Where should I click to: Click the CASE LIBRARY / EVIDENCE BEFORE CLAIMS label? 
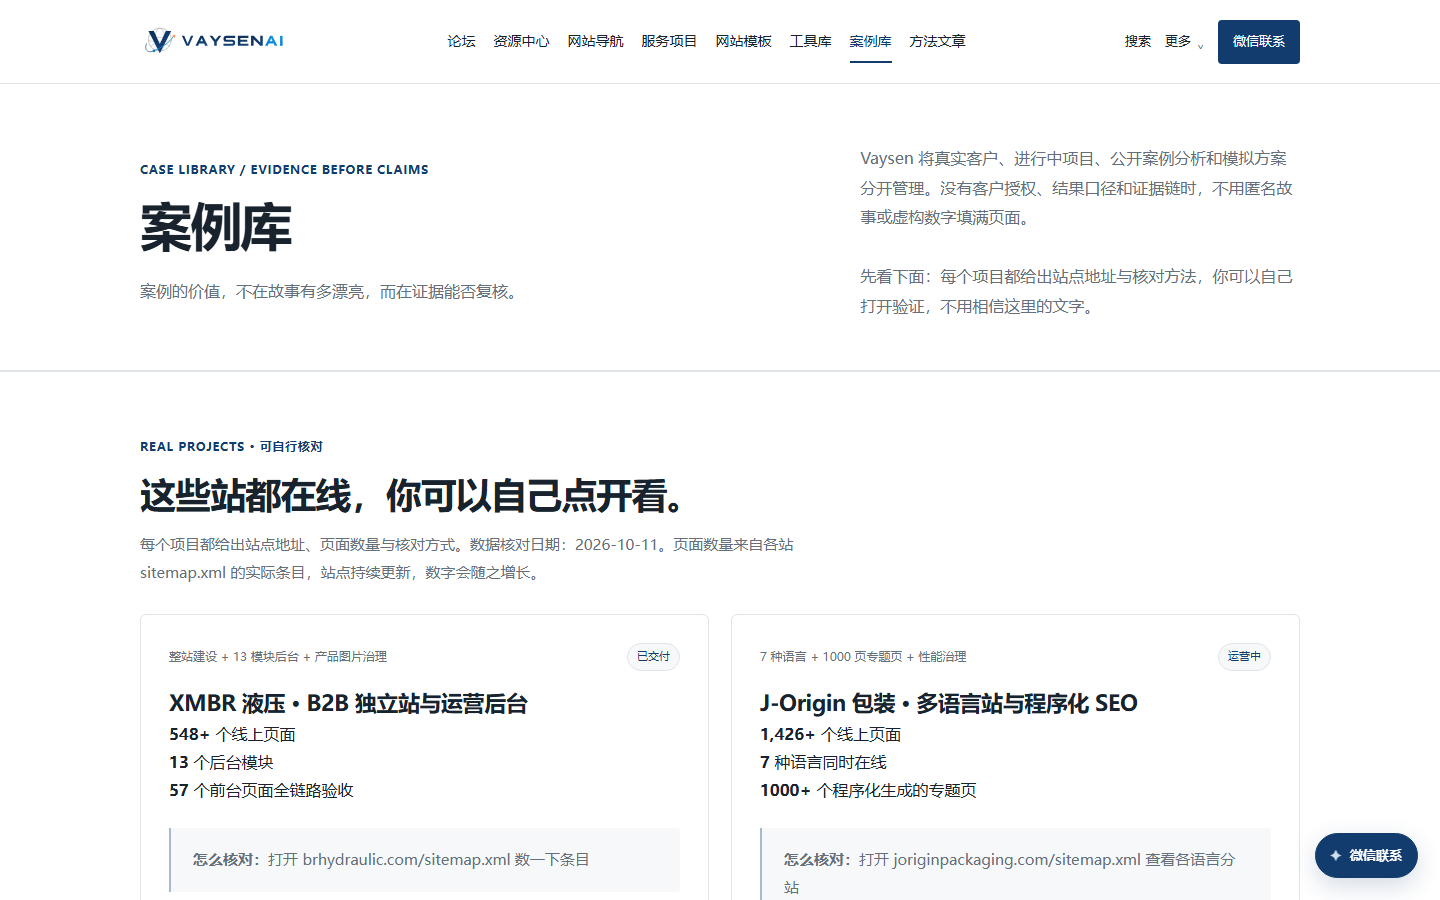[x=284, y=170]
